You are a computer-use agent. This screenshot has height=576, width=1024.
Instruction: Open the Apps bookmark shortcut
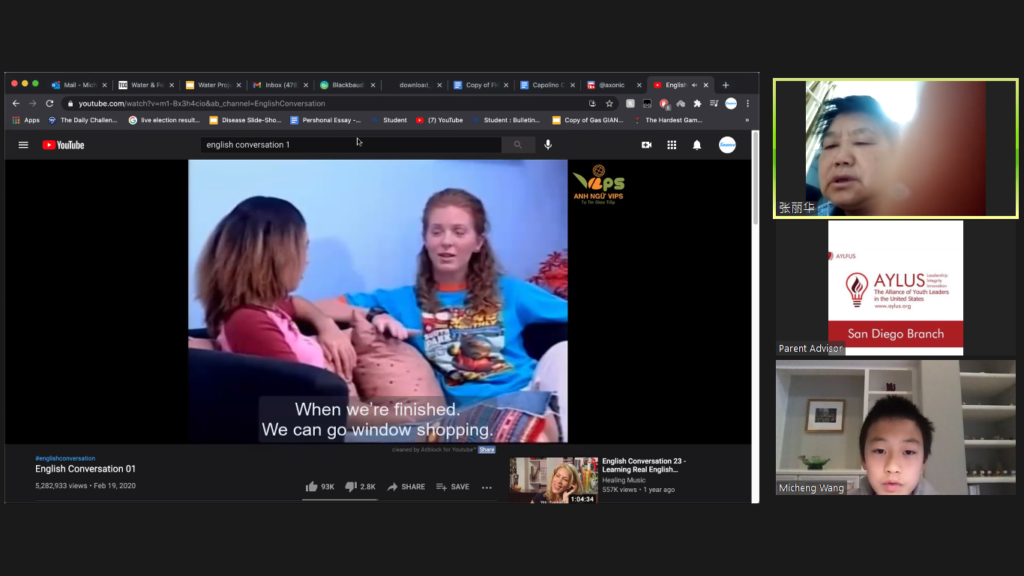point(26,120)
